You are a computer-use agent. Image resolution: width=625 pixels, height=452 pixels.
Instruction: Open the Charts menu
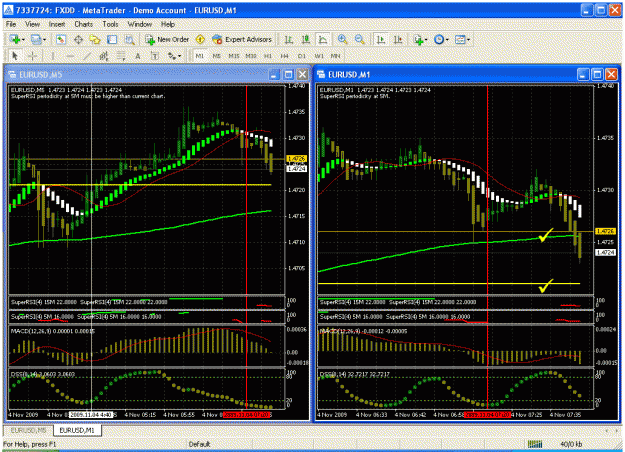[84, 24]
